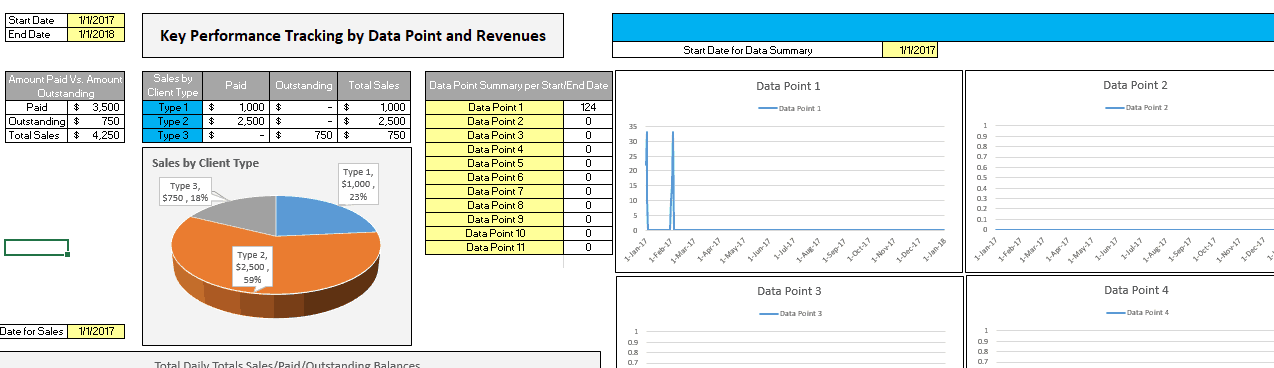Click the 'Total Sales' column header
1274x368 pixels.
(x=373, y=86)
